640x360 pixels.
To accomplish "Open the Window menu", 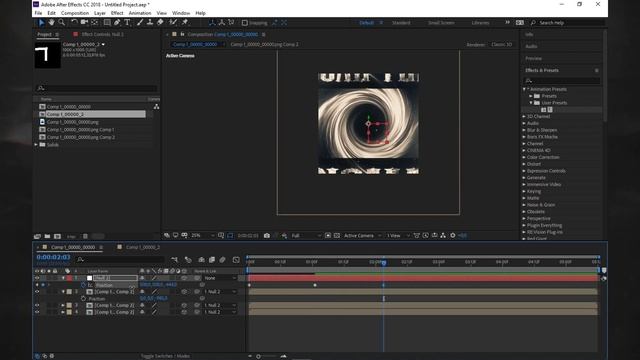I will [x=181, y=13].
